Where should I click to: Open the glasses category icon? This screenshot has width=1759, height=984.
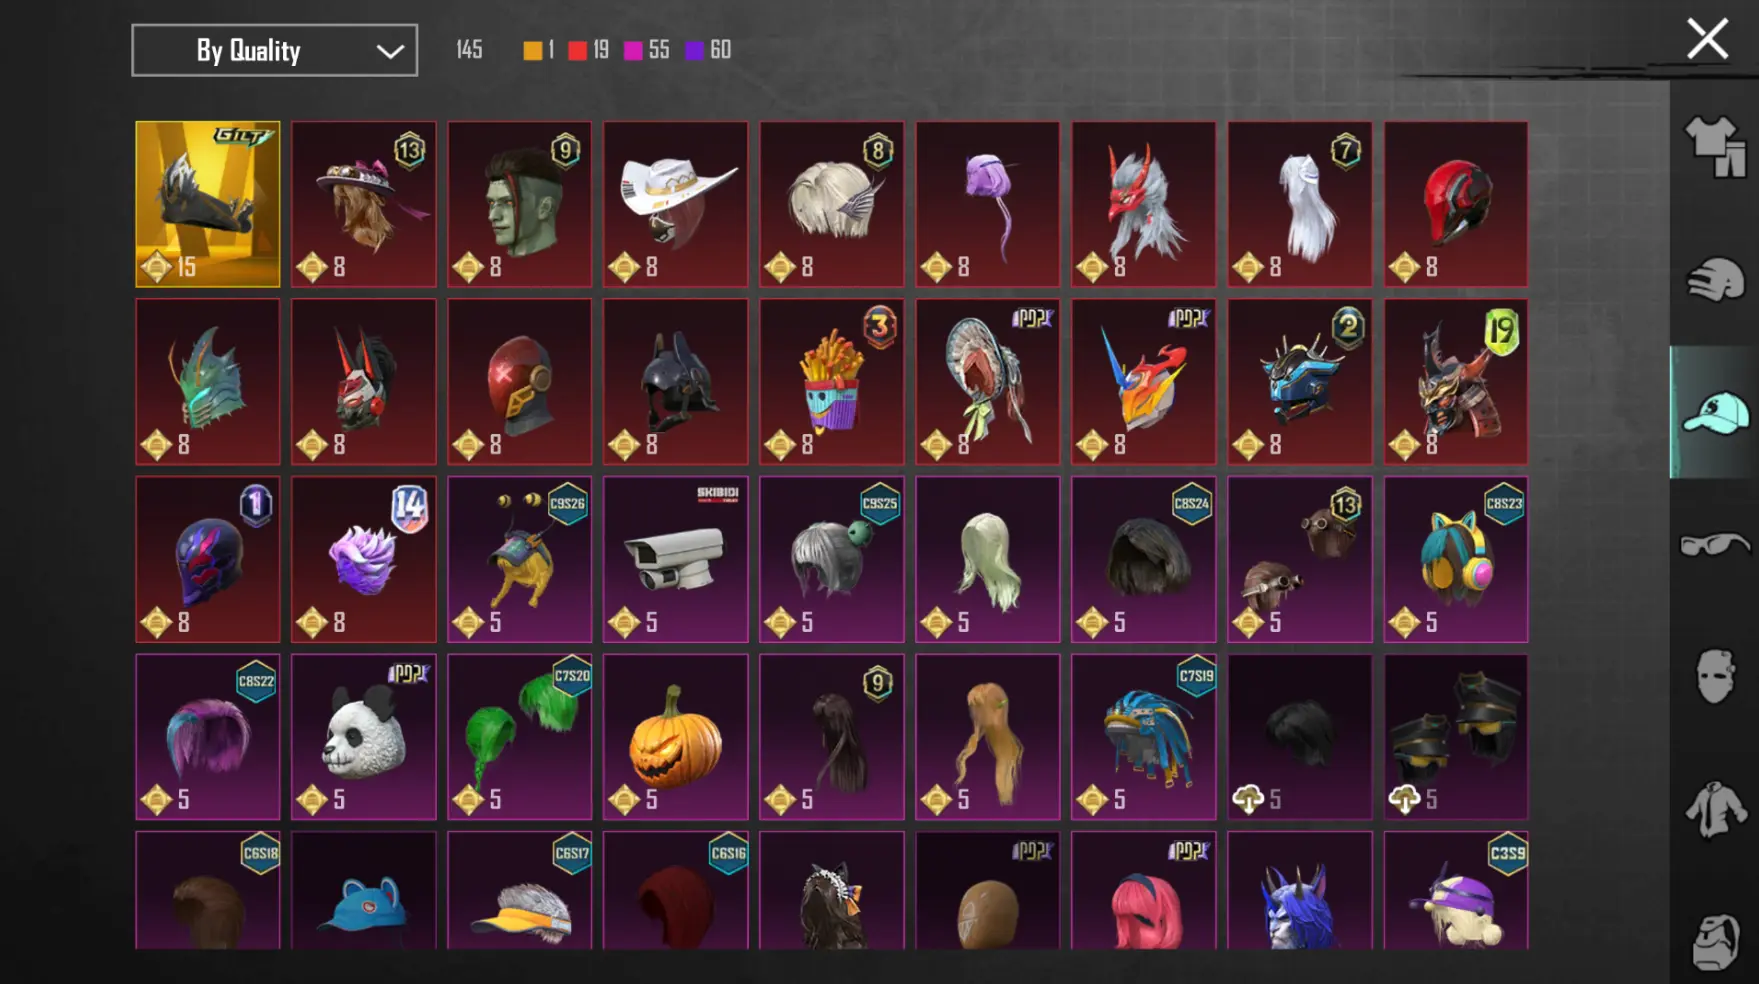pyautogui.click(x=1715, y=545)
